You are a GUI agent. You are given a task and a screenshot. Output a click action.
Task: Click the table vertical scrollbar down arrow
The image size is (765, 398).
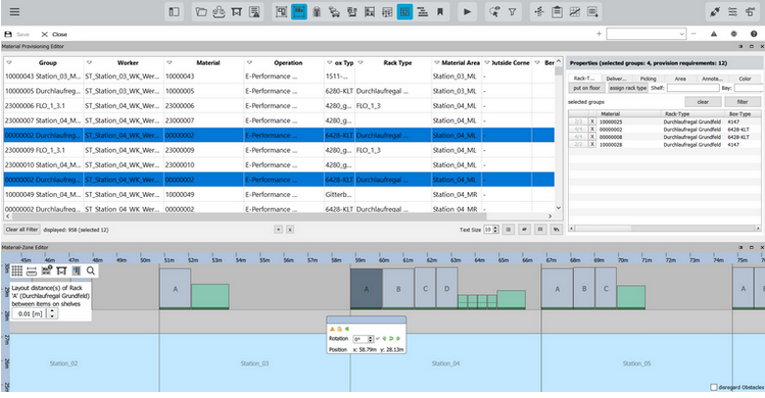coord(559,207)
